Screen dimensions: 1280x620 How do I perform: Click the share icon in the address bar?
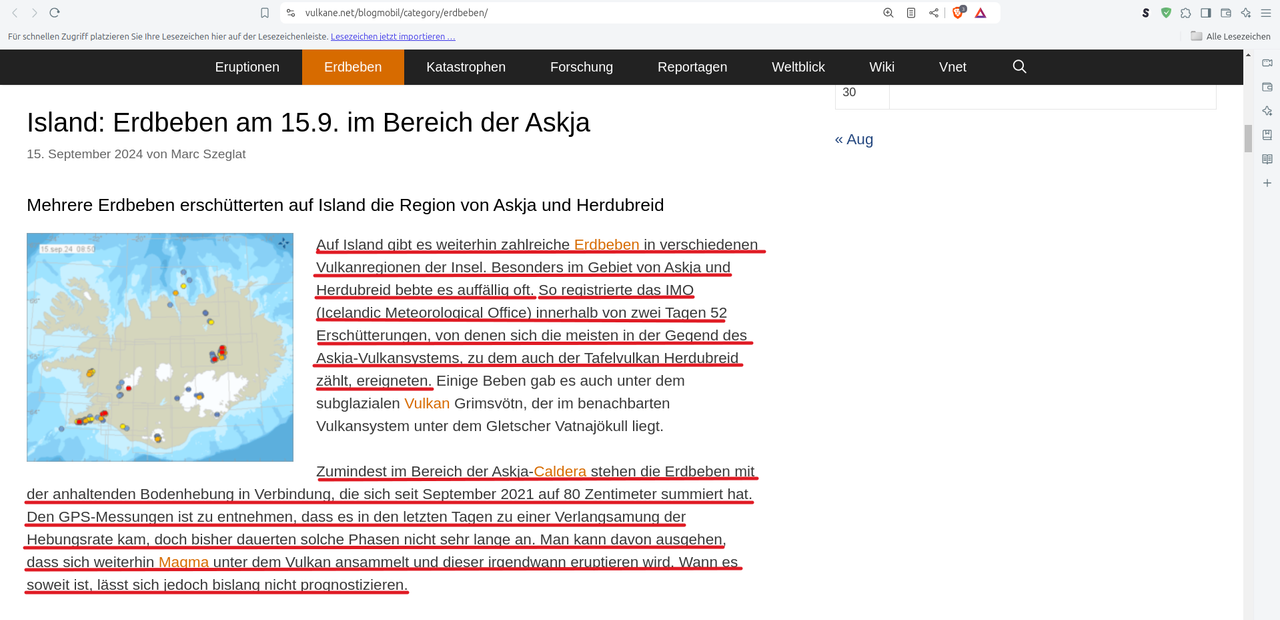[934, 13]
